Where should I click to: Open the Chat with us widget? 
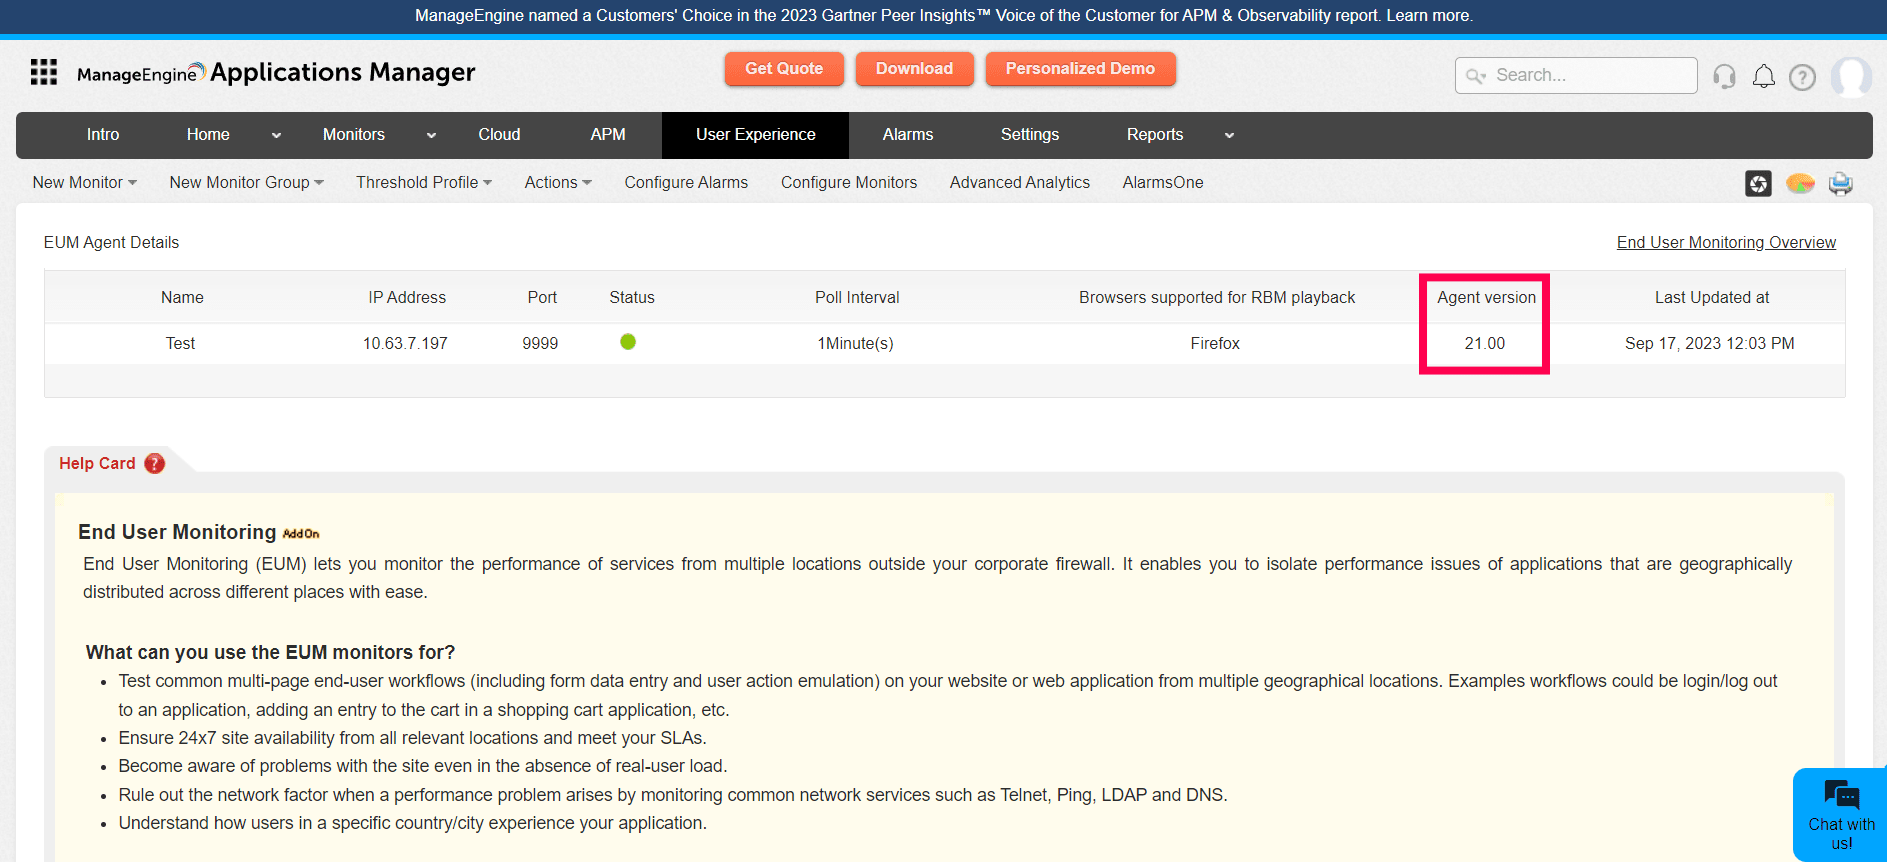pyautogui.click(x=1840, y=814)
